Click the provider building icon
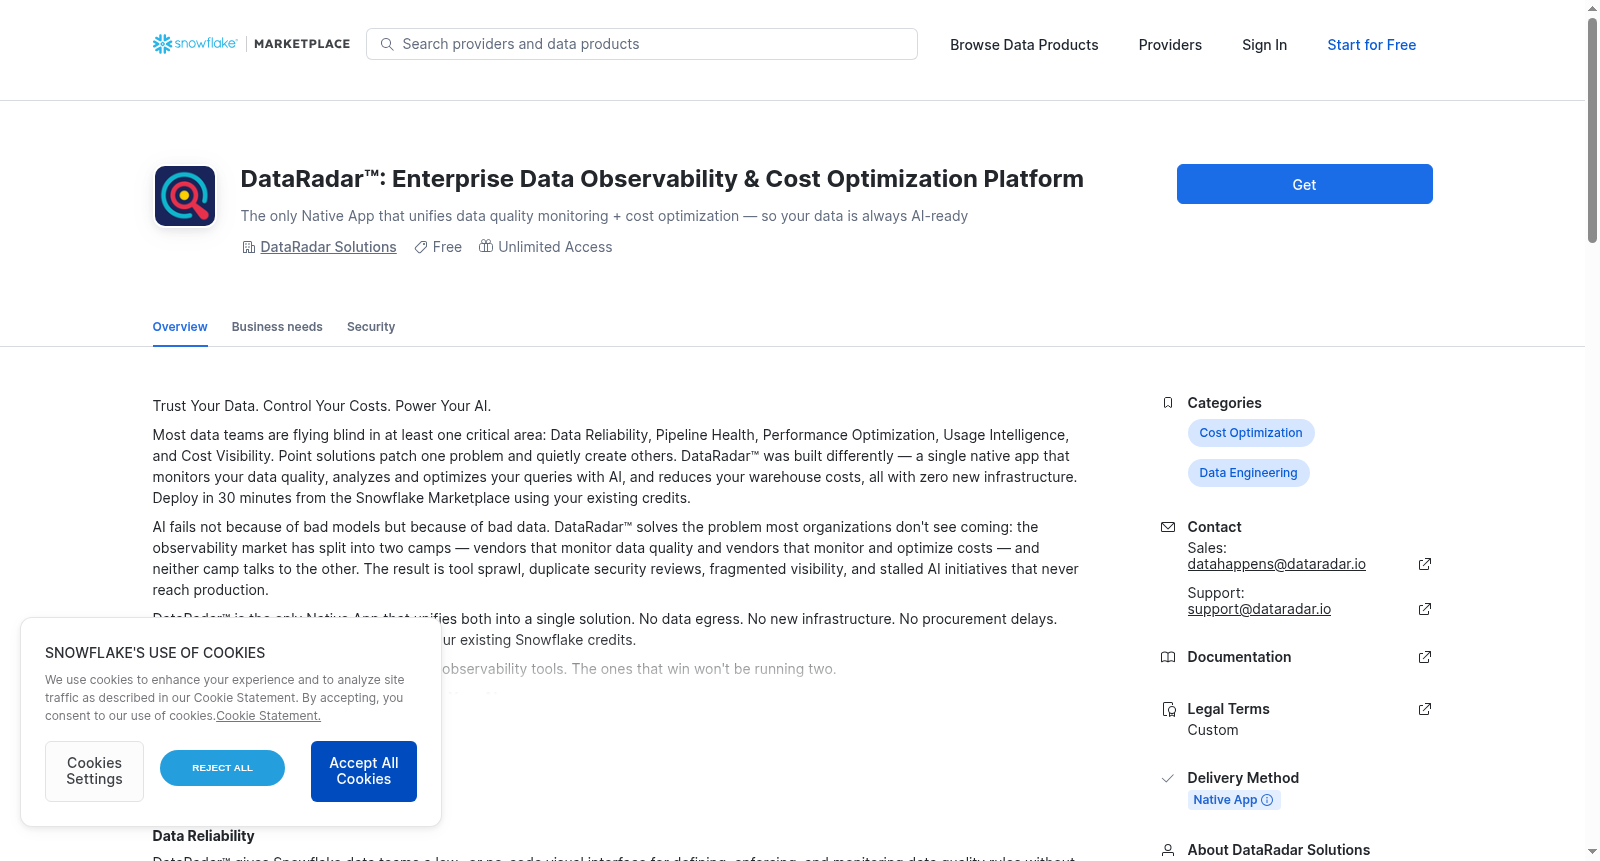This screenshot has width=1600, height=861. 249,247
